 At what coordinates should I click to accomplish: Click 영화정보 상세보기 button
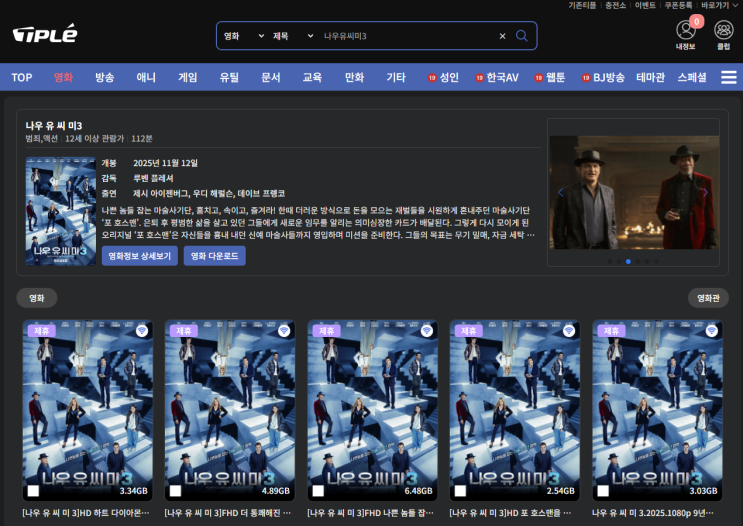[x=140, y=256]
